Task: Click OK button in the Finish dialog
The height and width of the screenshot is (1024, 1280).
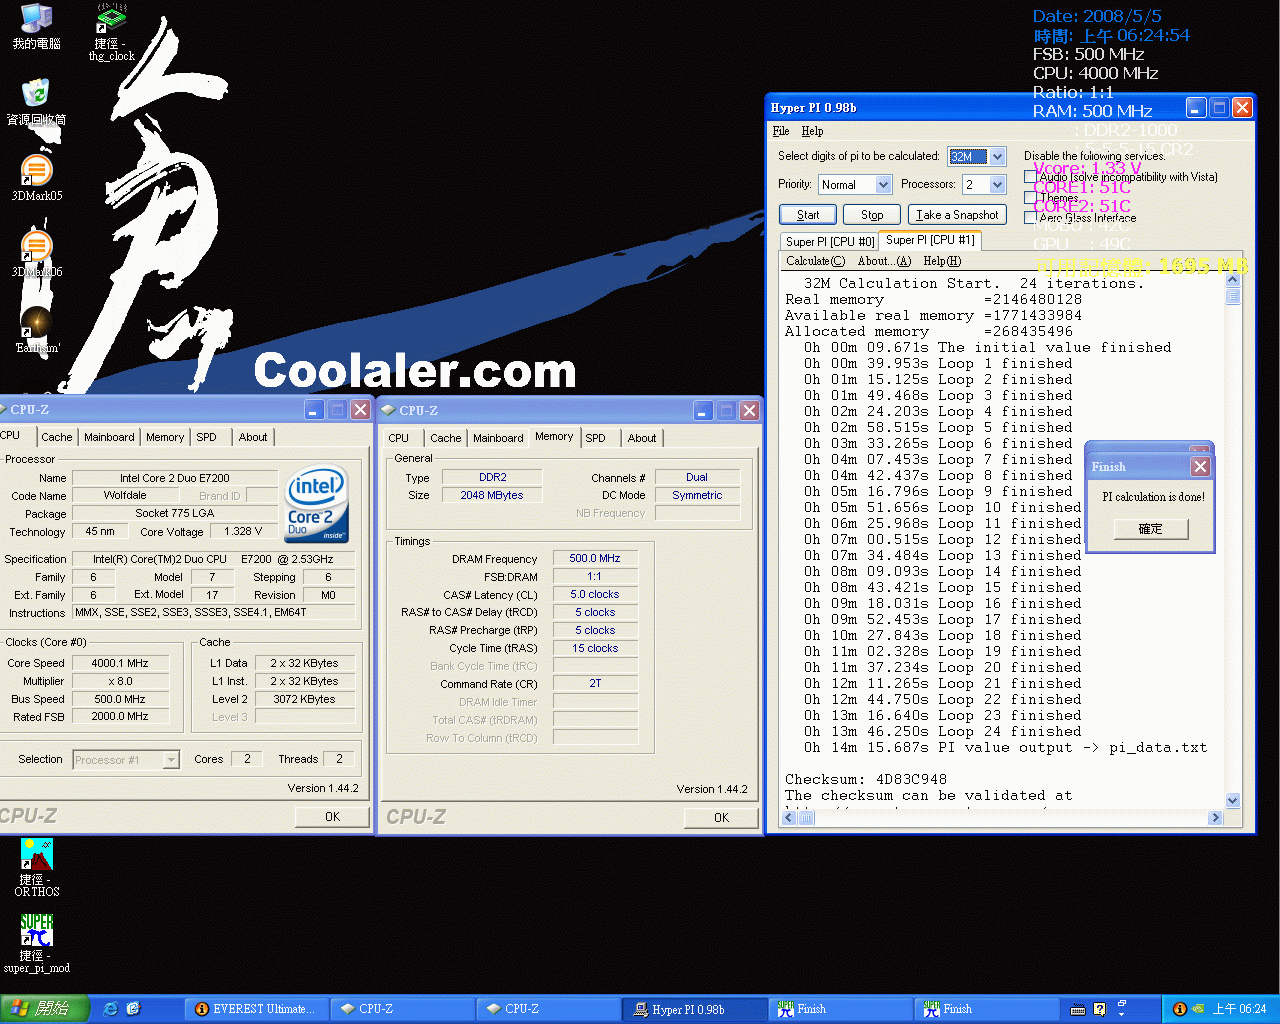Action: (1151, 529)
